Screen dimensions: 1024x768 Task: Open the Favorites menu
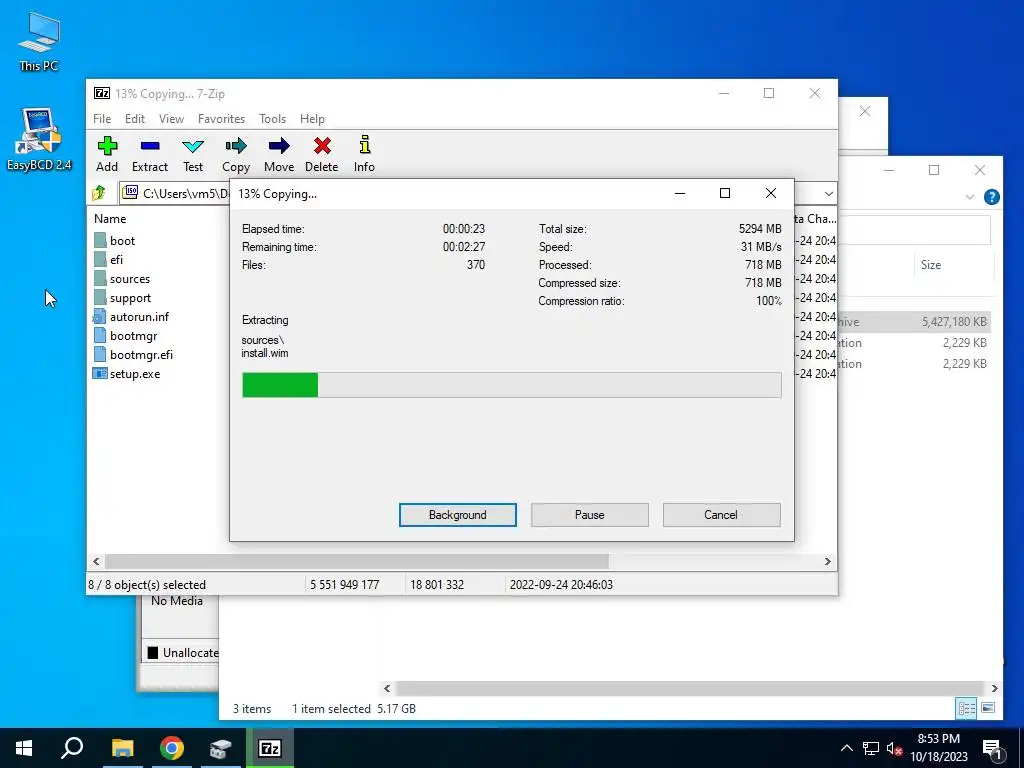tap(221, 119)
